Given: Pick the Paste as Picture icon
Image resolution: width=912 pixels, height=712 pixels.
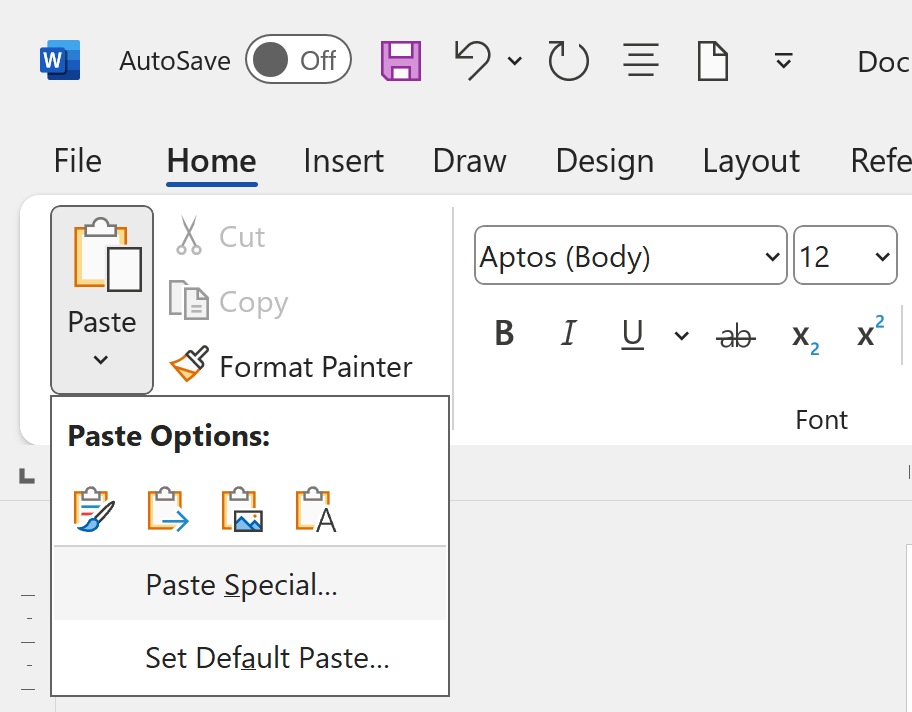Looking at the screenshot, I should coord(242,510).
